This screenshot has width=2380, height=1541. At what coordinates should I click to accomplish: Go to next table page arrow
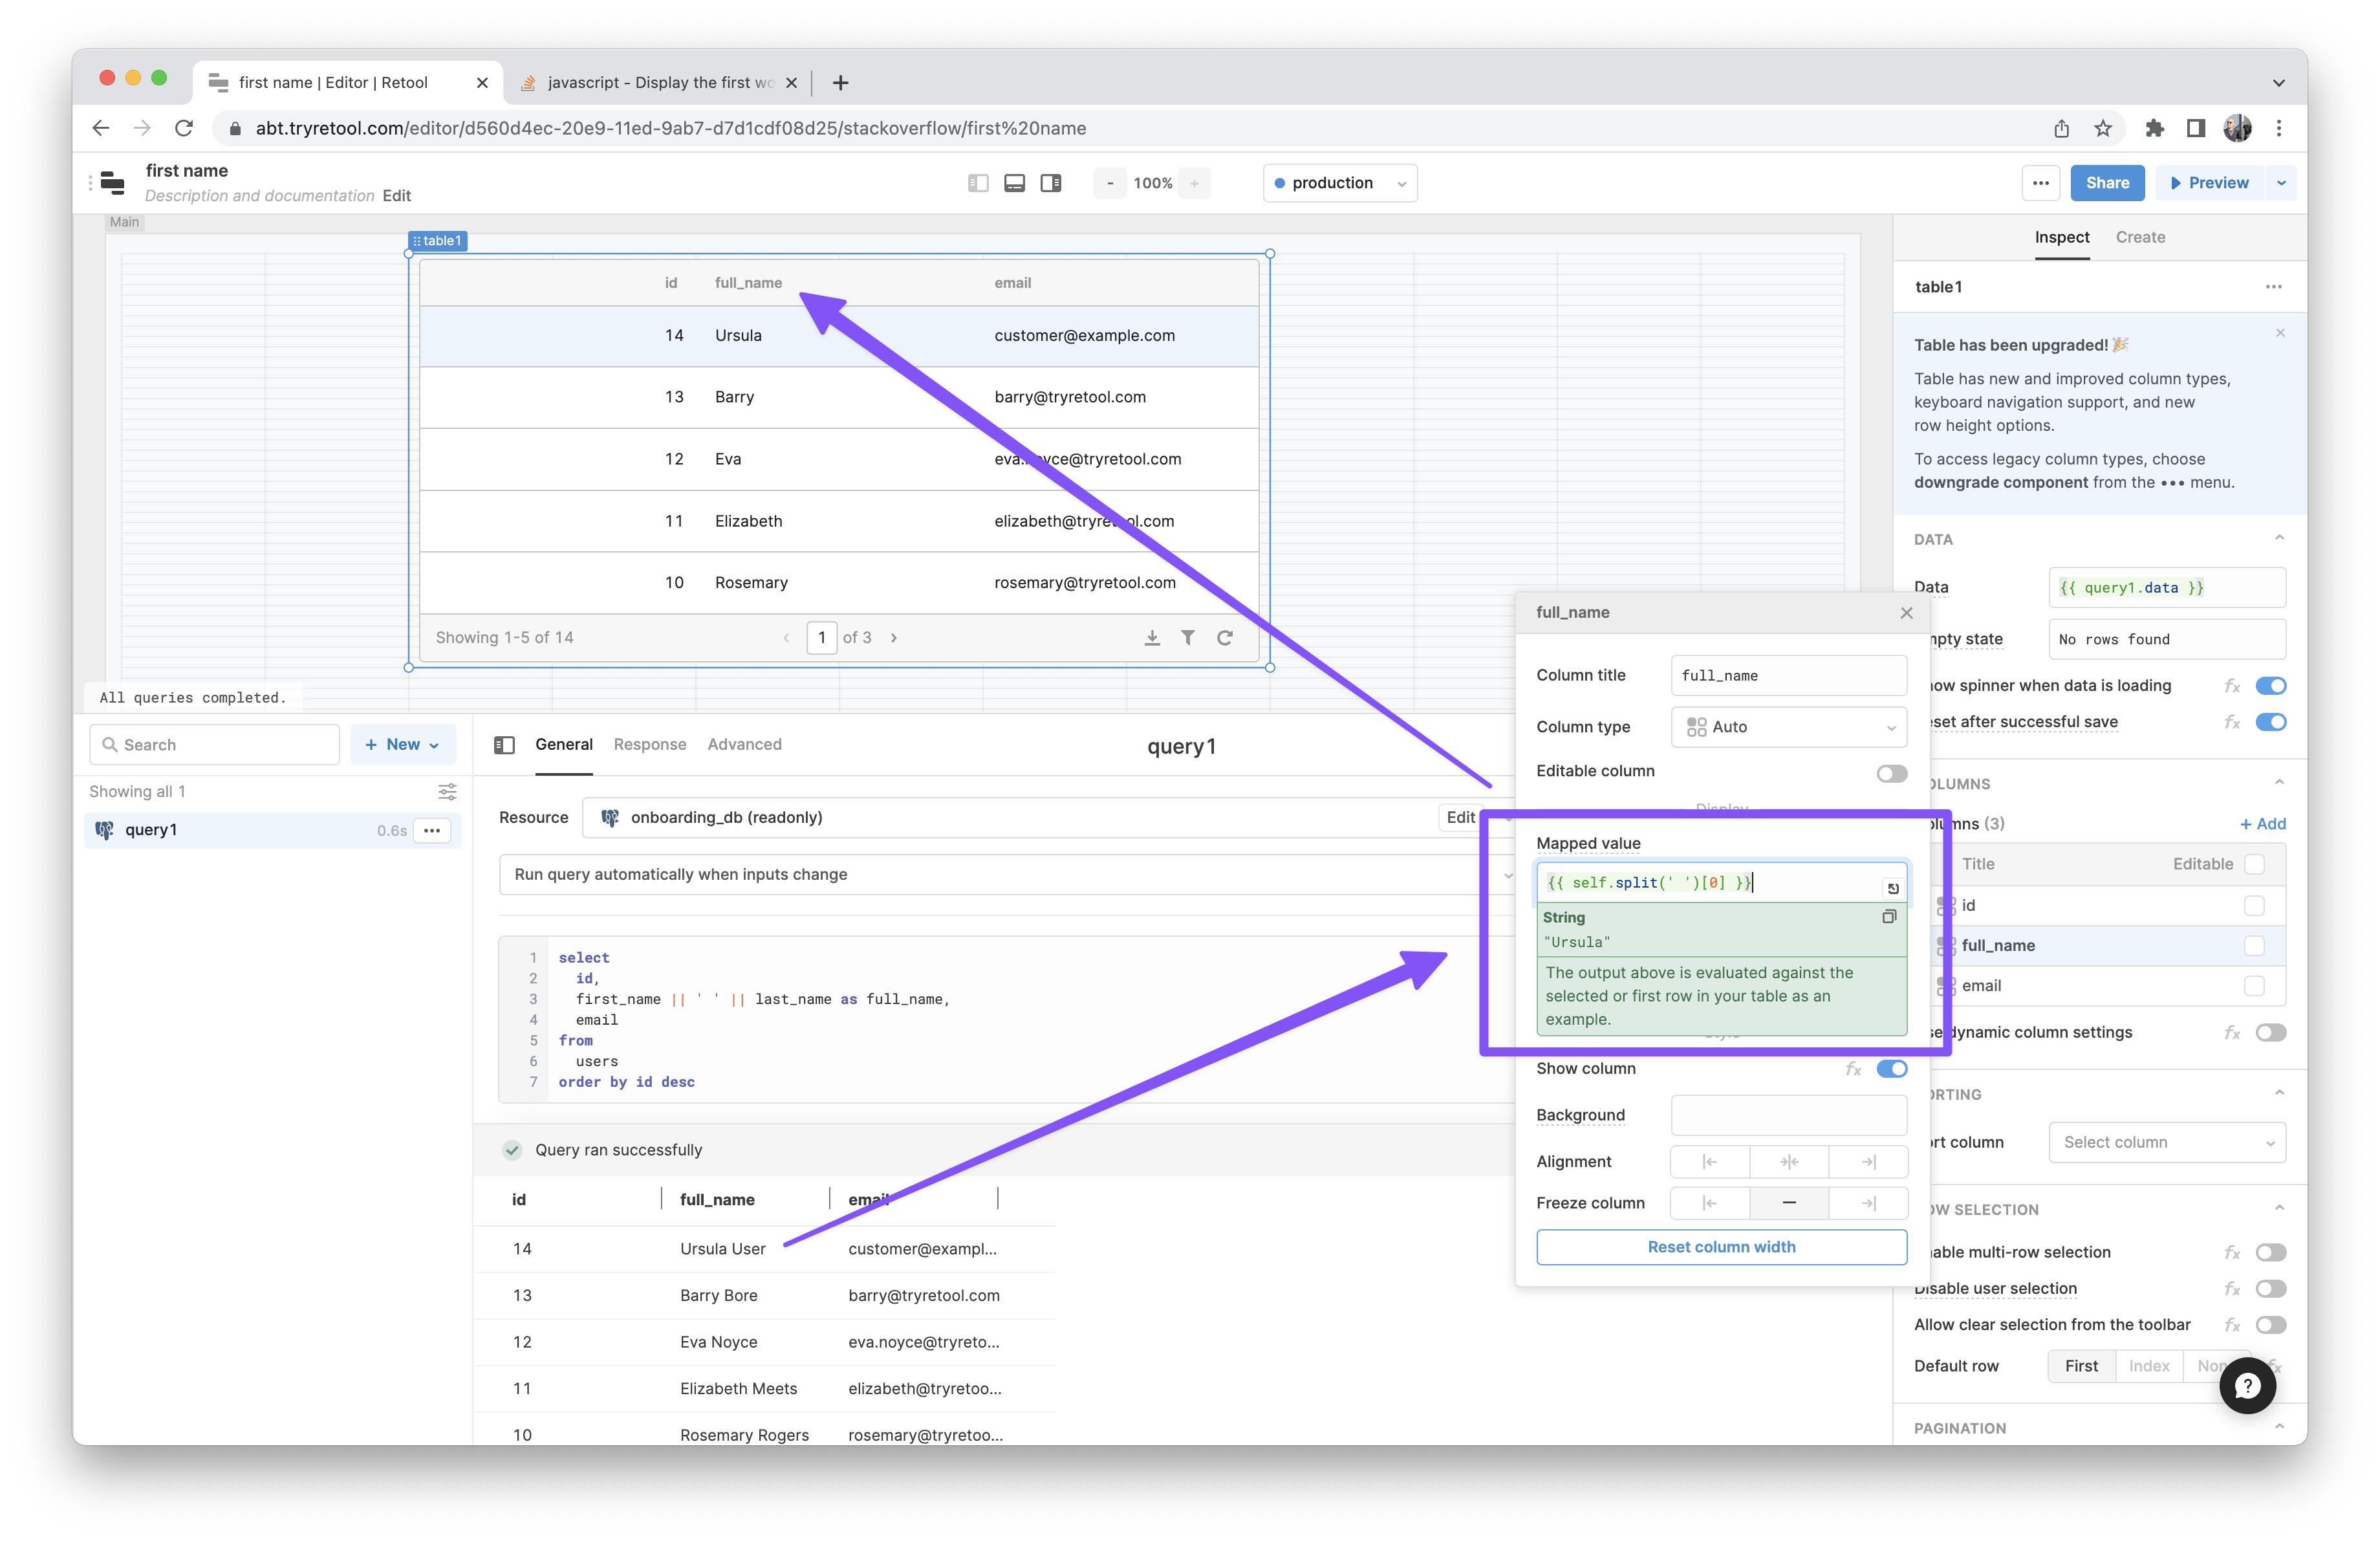[893, 638]
